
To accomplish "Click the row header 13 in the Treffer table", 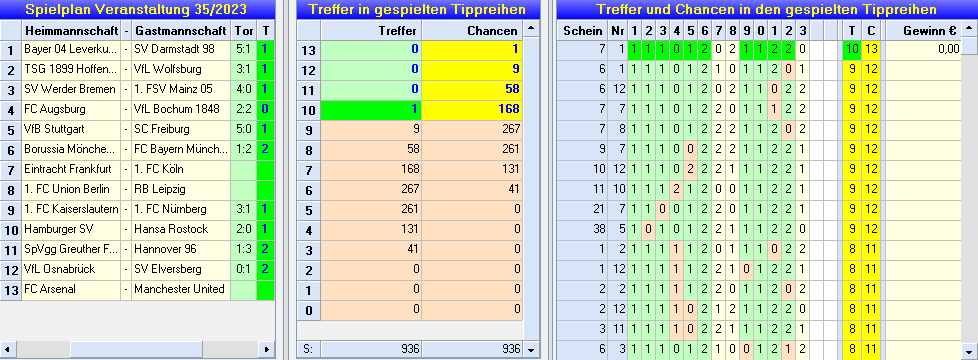I will (308, 49).
